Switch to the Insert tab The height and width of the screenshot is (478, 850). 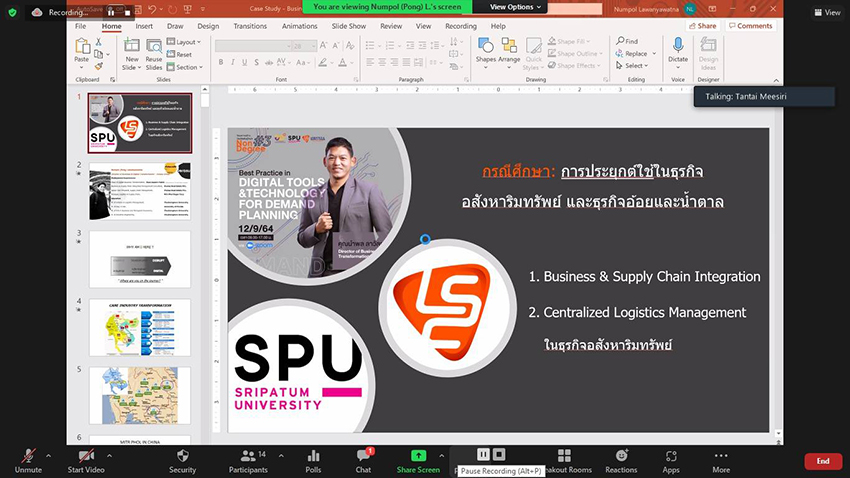point(144,26)
